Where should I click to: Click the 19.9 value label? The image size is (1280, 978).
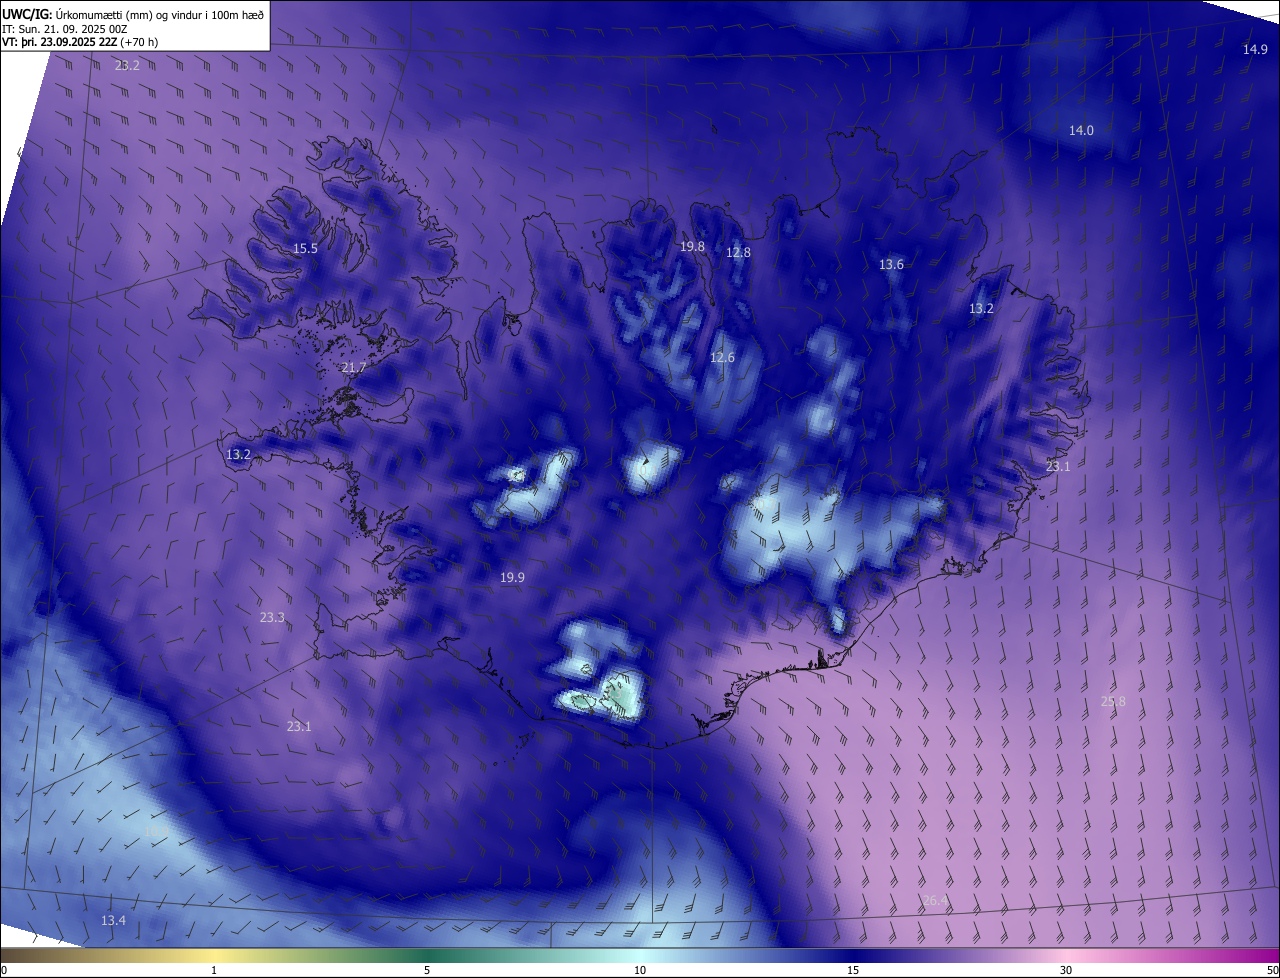pos(512,577)
